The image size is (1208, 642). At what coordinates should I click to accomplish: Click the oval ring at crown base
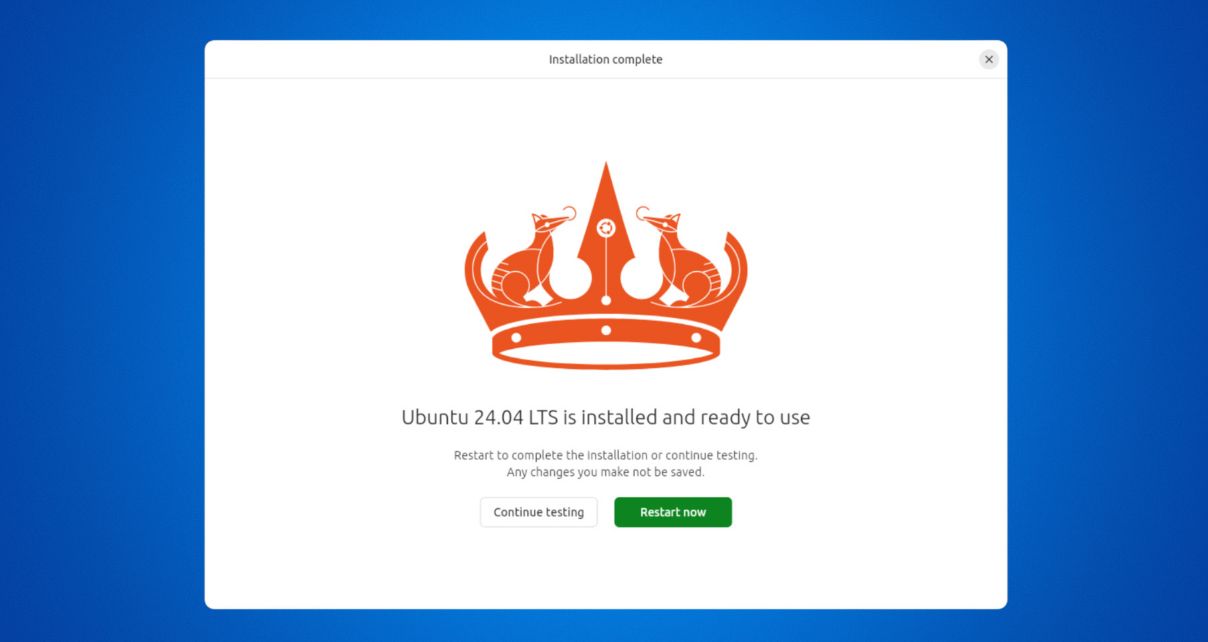click(605, 352)
